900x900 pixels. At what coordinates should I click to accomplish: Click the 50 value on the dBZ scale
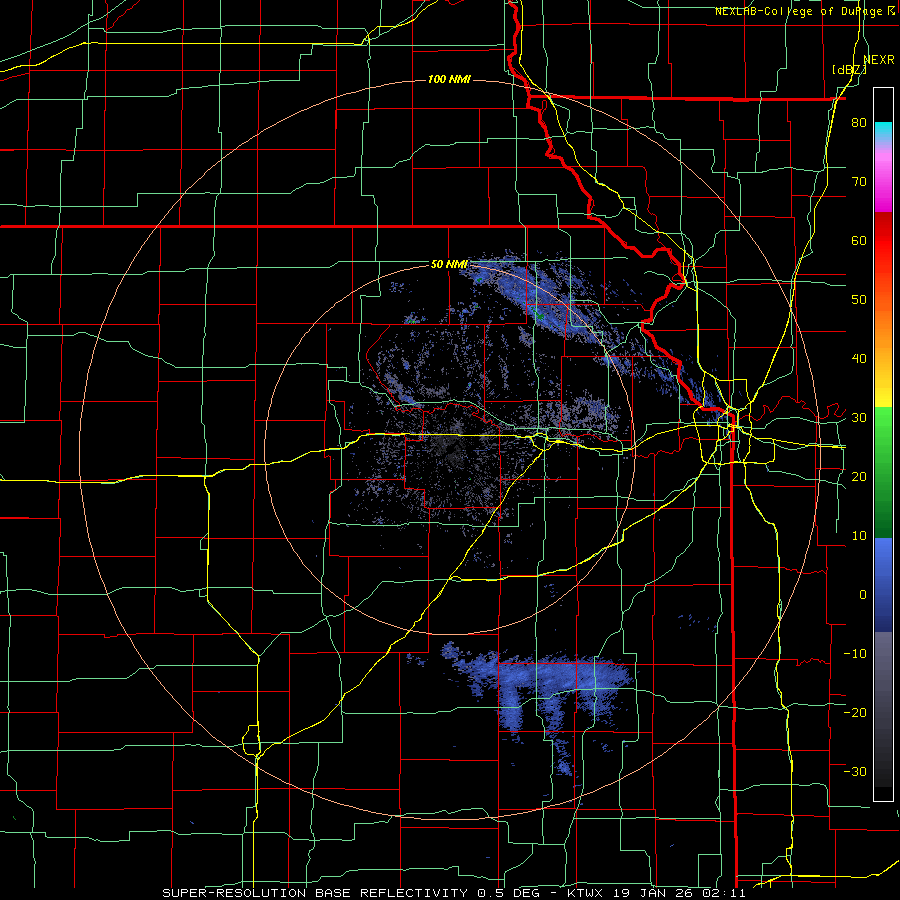pyautogui.click(x=859, y=300)
